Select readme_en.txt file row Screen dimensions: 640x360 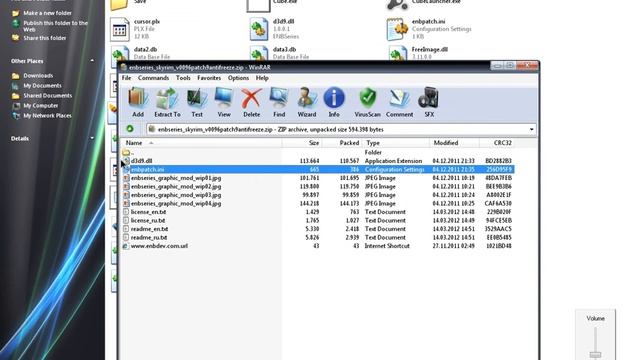click(318, 229)
